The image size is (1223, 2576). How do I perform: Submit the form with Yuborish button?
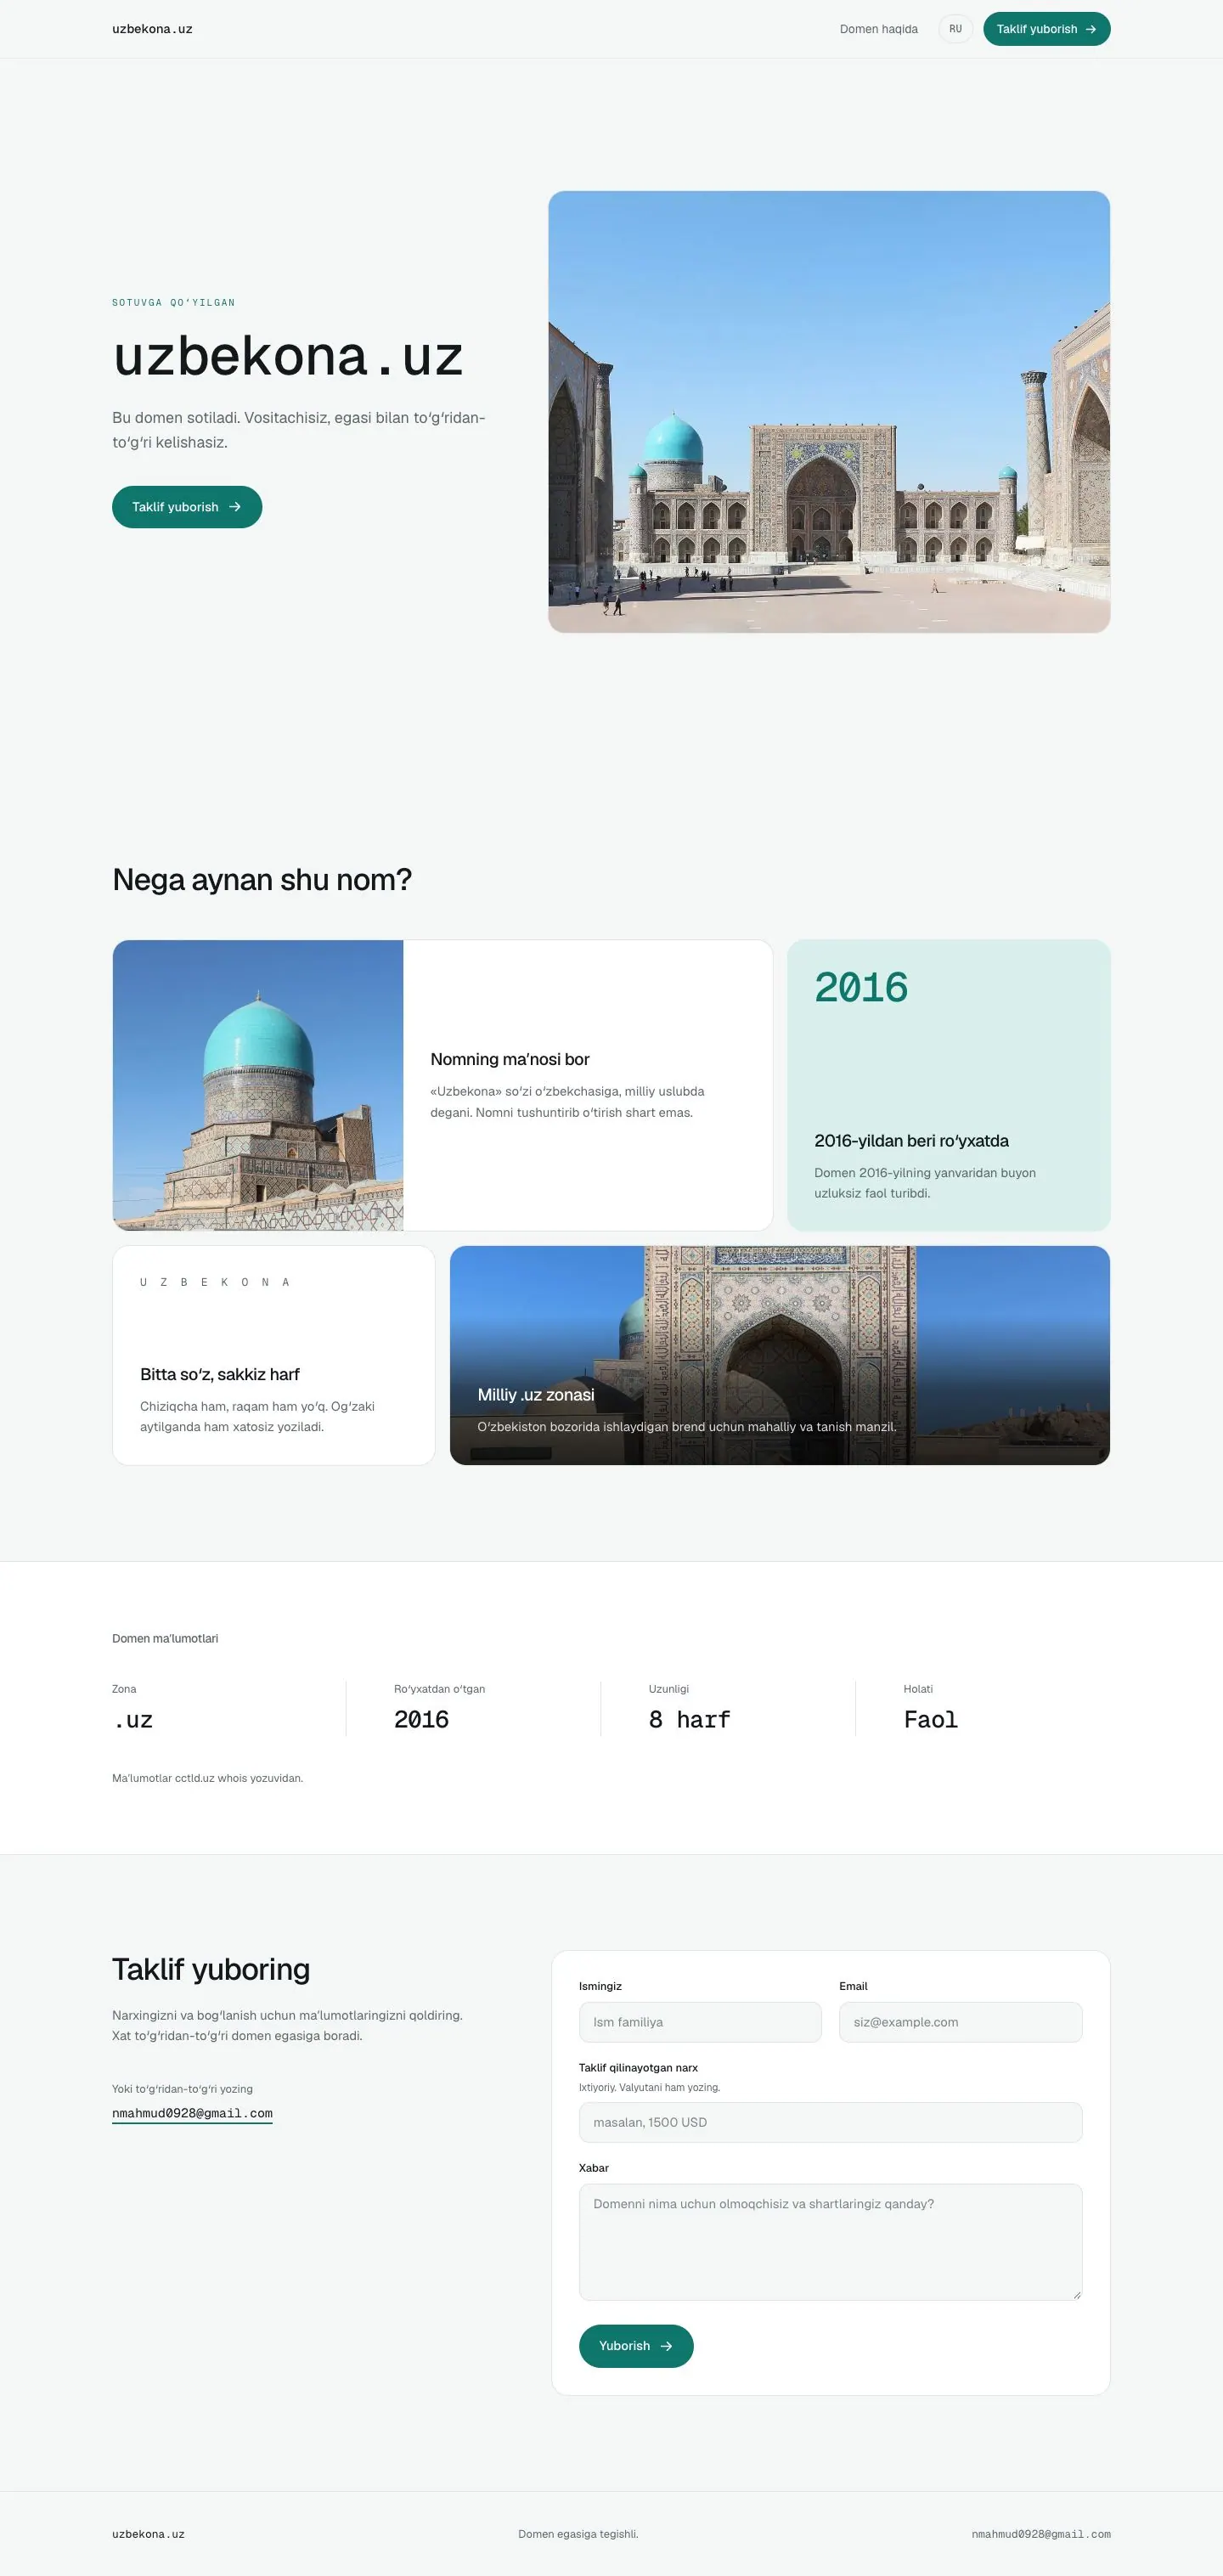(636, 2346)
